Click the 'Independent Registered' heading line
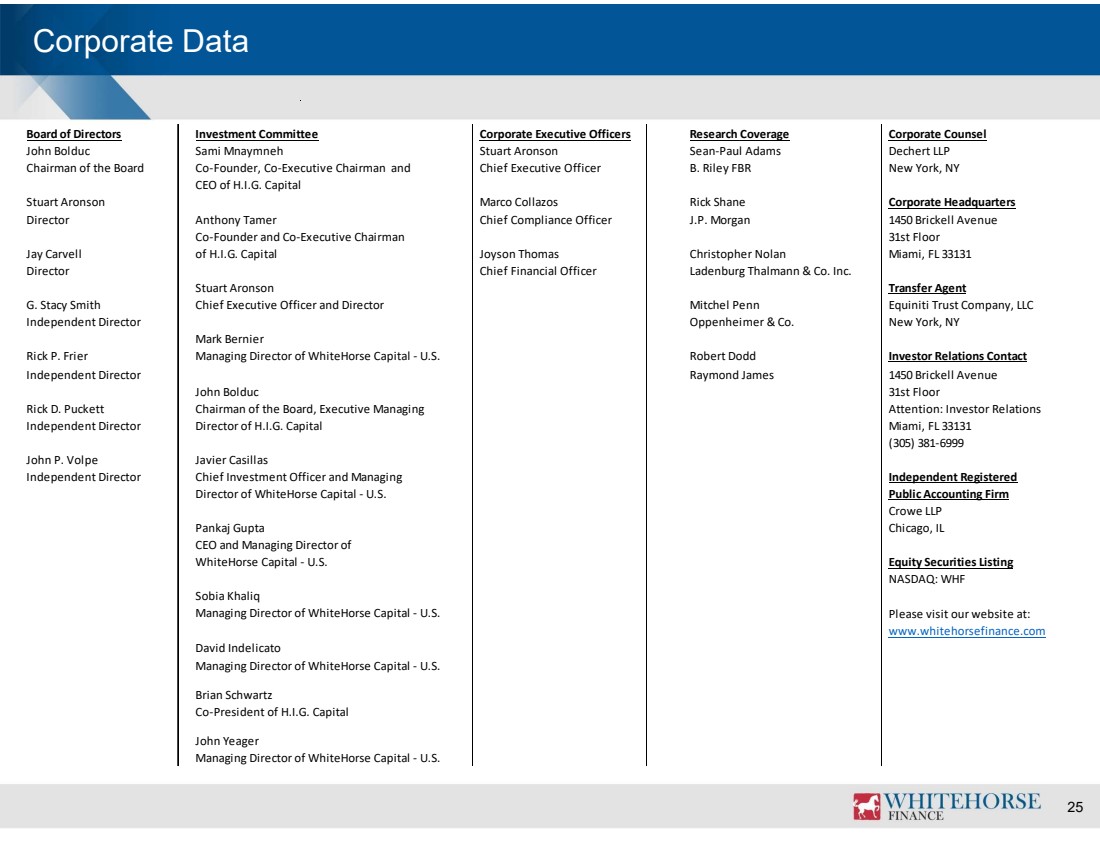 (953, 477)
